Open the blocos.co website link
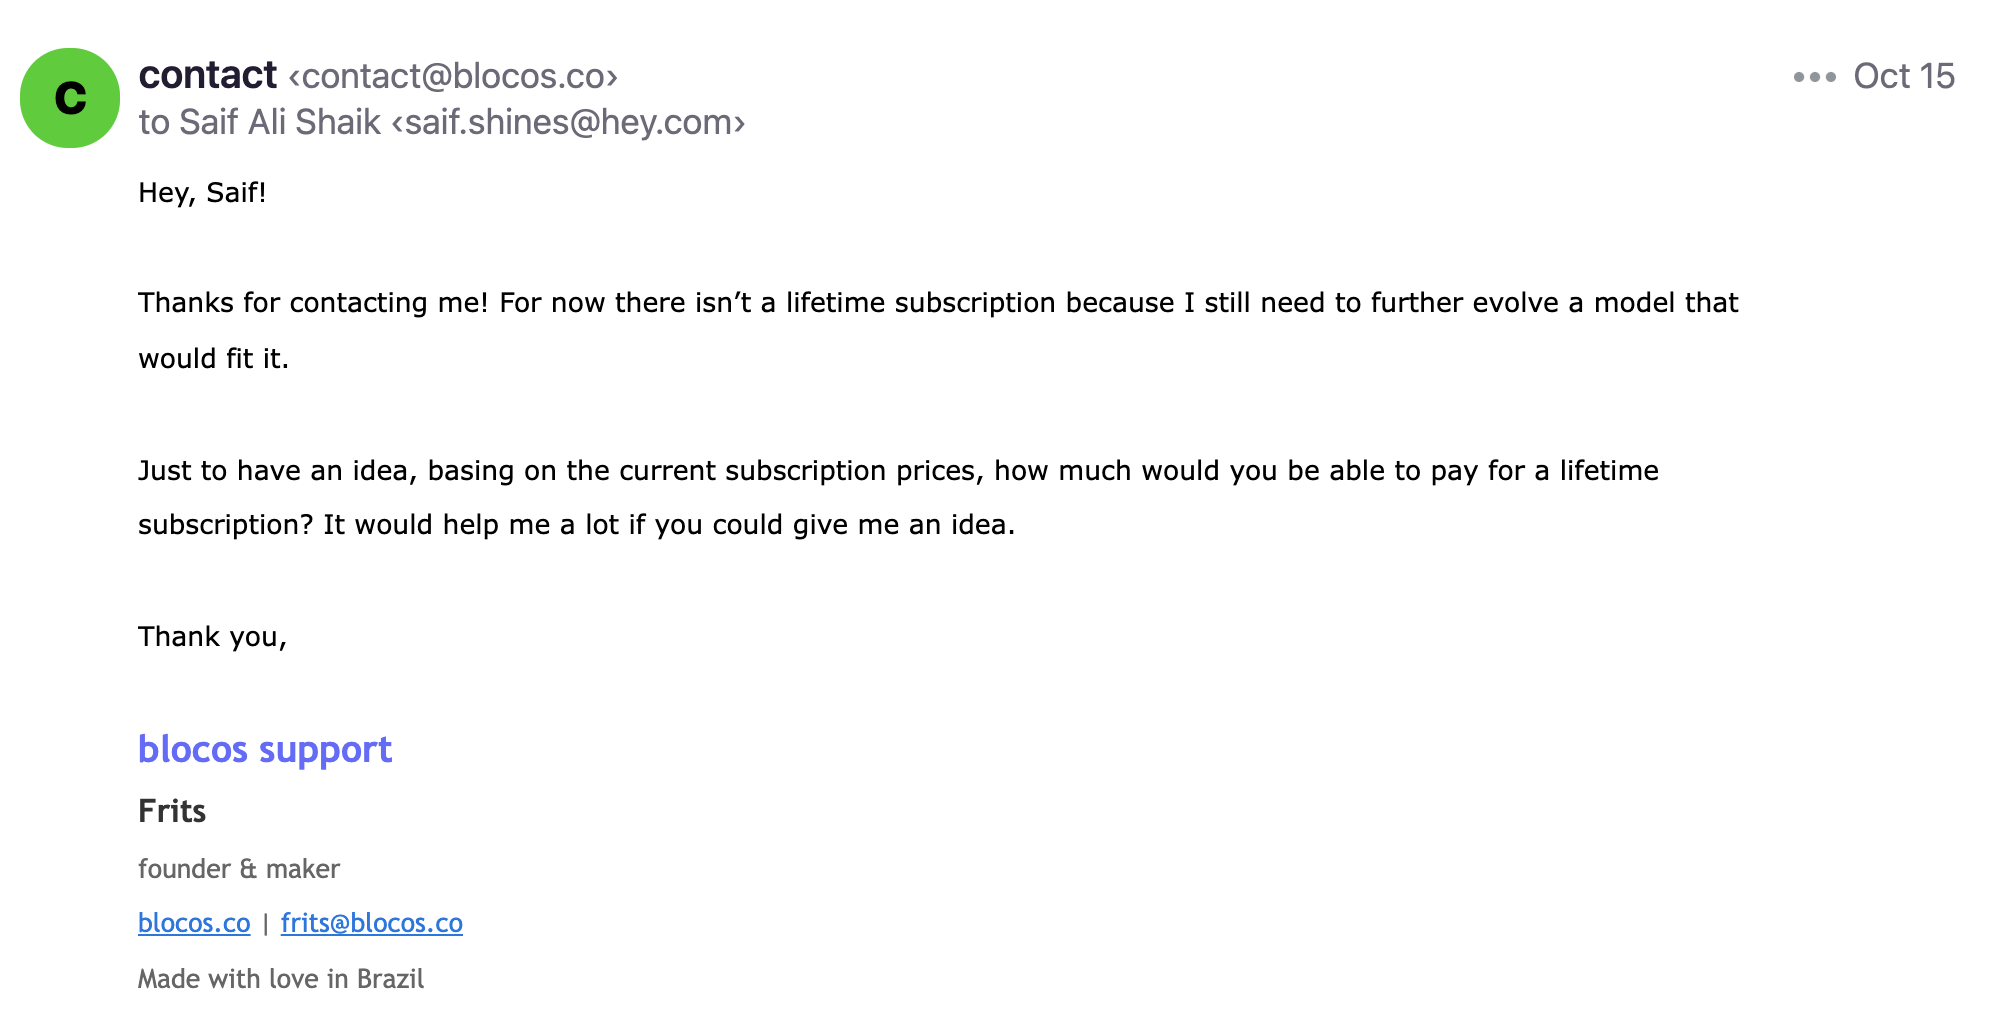 click(194, 923)
